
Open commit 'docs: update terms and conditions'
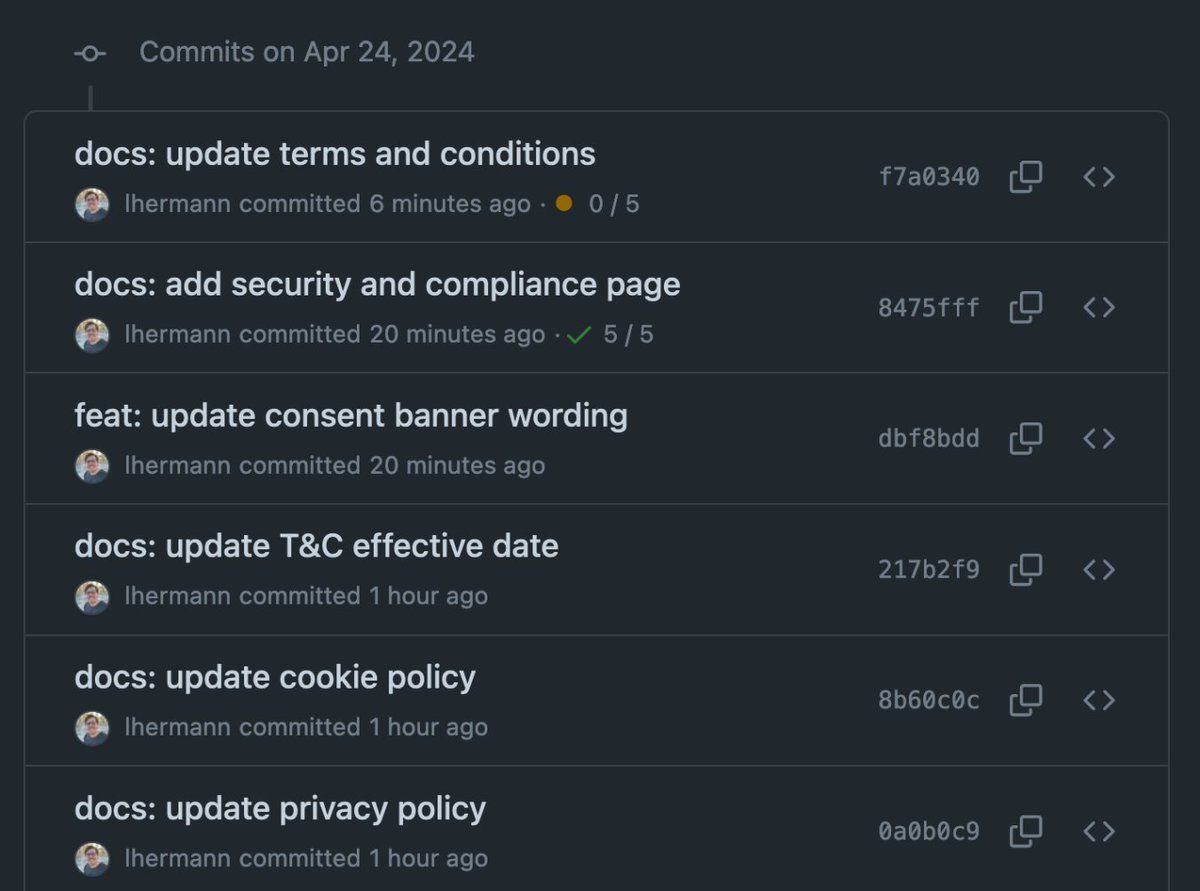334,154
